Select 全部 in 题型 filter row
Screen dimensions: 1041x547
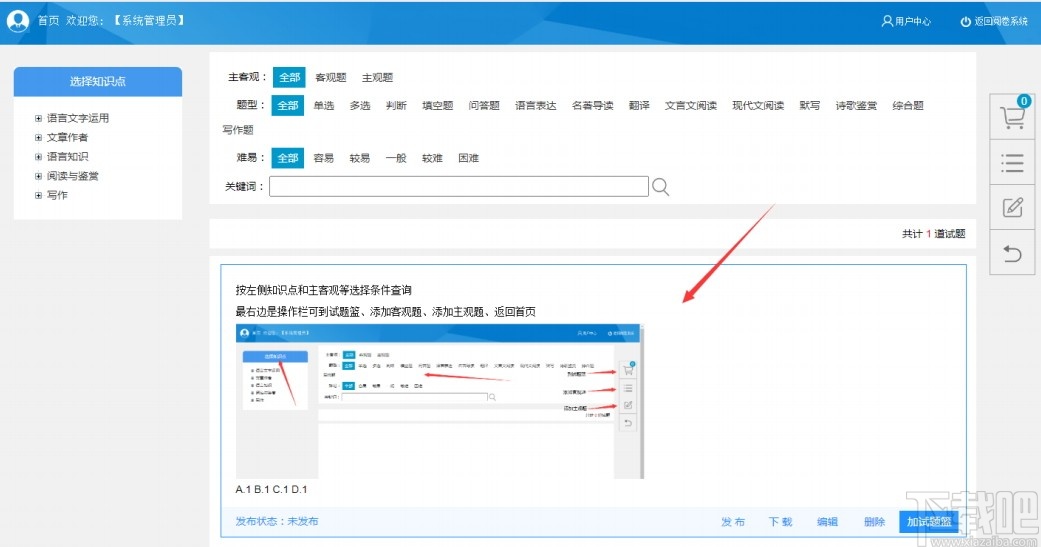pyautogui.click(x=287, y=105)
